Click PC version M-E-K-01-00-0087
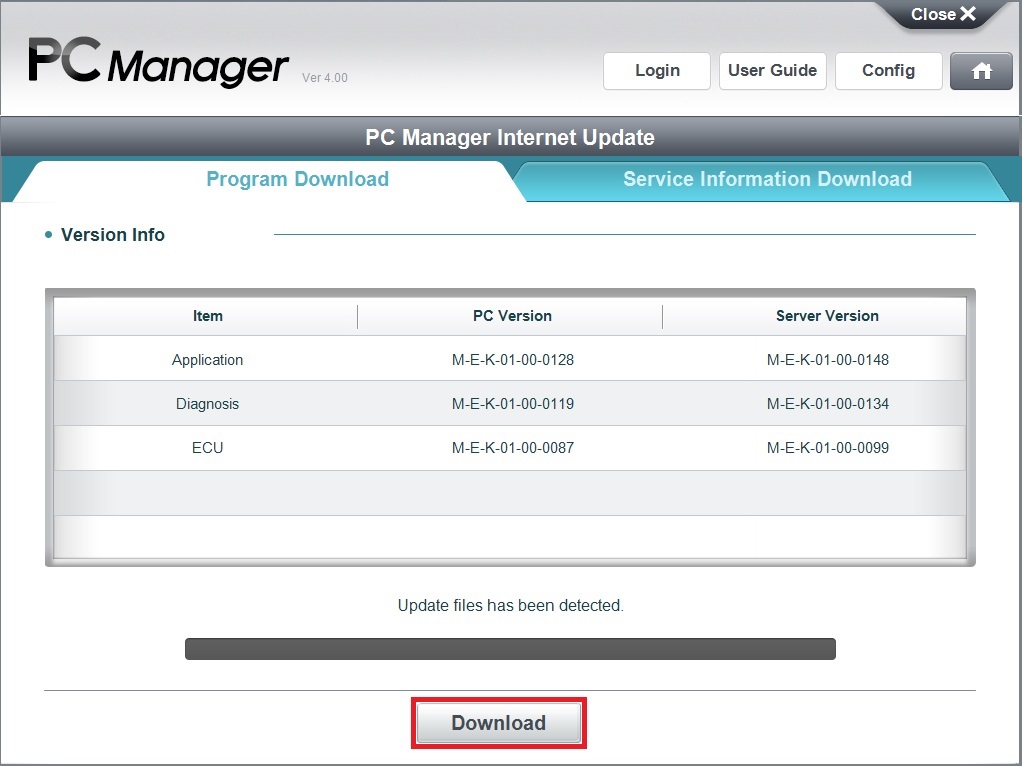Image resolution: width=1022 pixels, height=766 pixels. coord(513,448)
